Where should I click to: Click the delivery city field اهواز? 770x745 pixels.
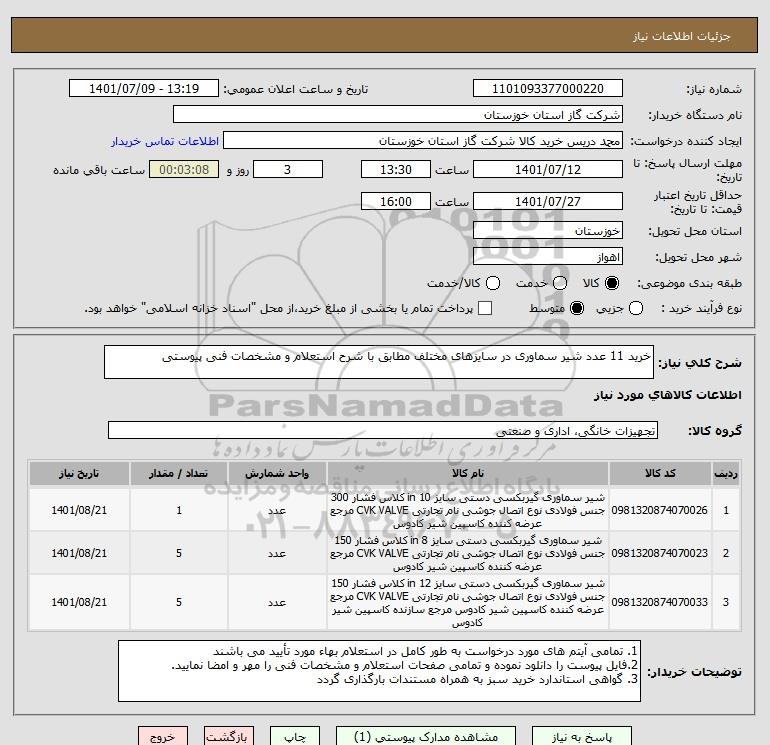click(x=548, y=256)
